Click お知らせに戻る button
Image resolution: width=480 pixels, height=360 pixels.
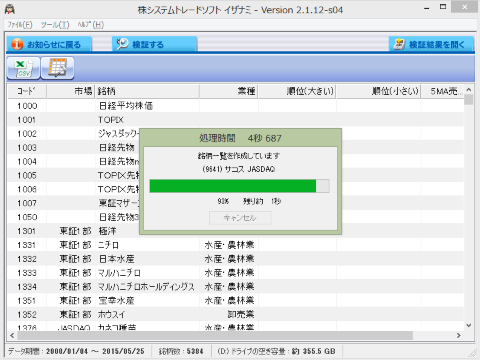tap(49, 44)
